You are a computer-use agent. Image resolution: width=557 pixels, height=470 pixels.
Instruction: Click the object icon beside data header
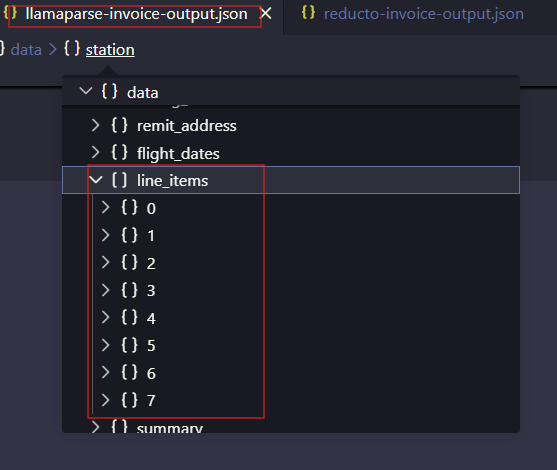click(109, 91)
